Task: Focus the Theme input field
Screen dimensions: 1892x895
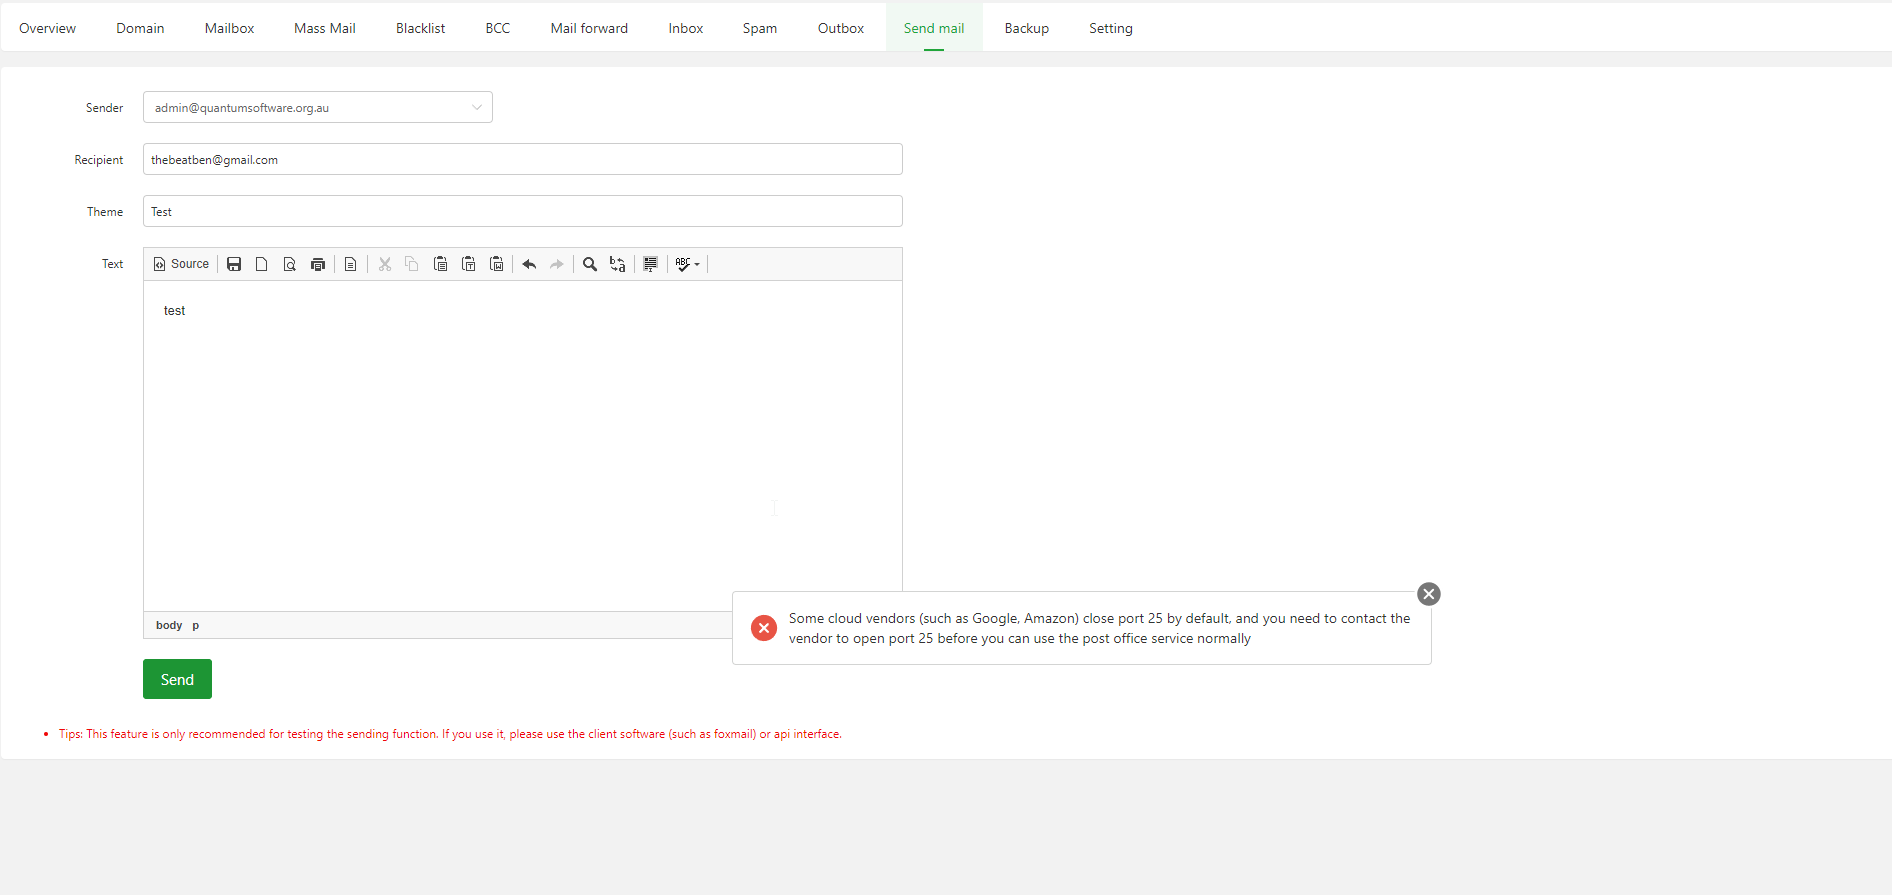Action: 523,211
